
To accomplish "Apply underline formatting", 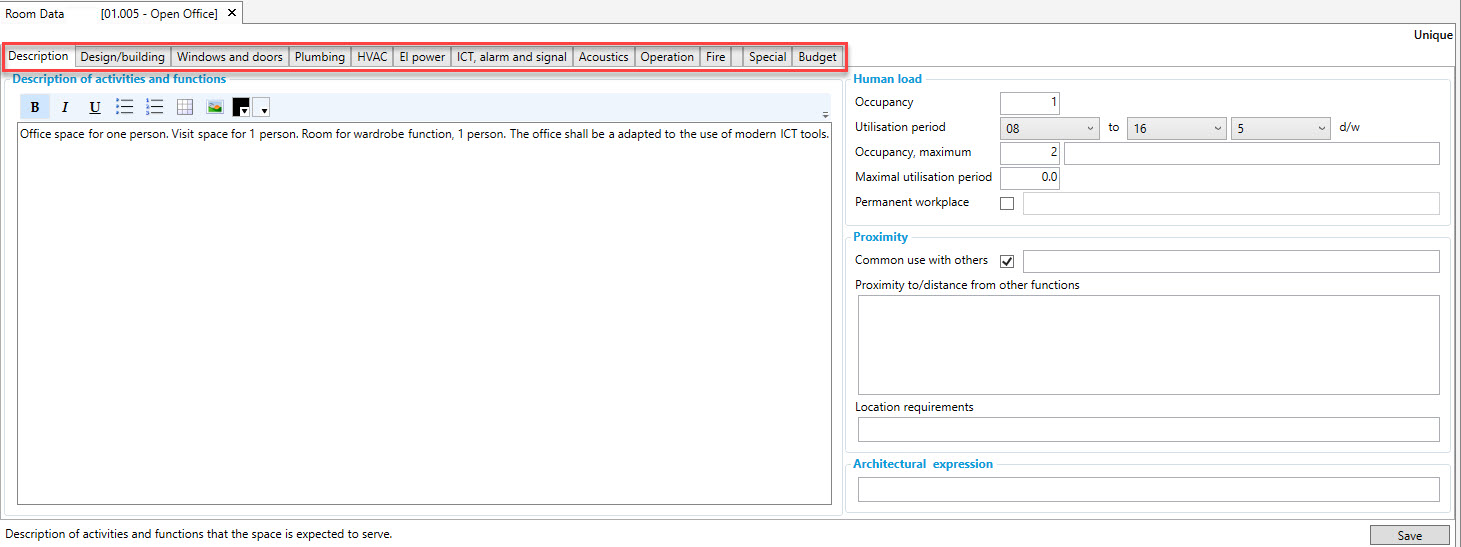I will coord(95,107).
